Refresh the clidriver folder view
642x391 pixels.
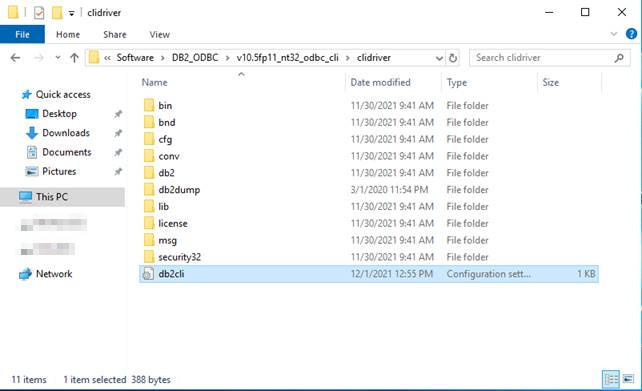point(453,58)
